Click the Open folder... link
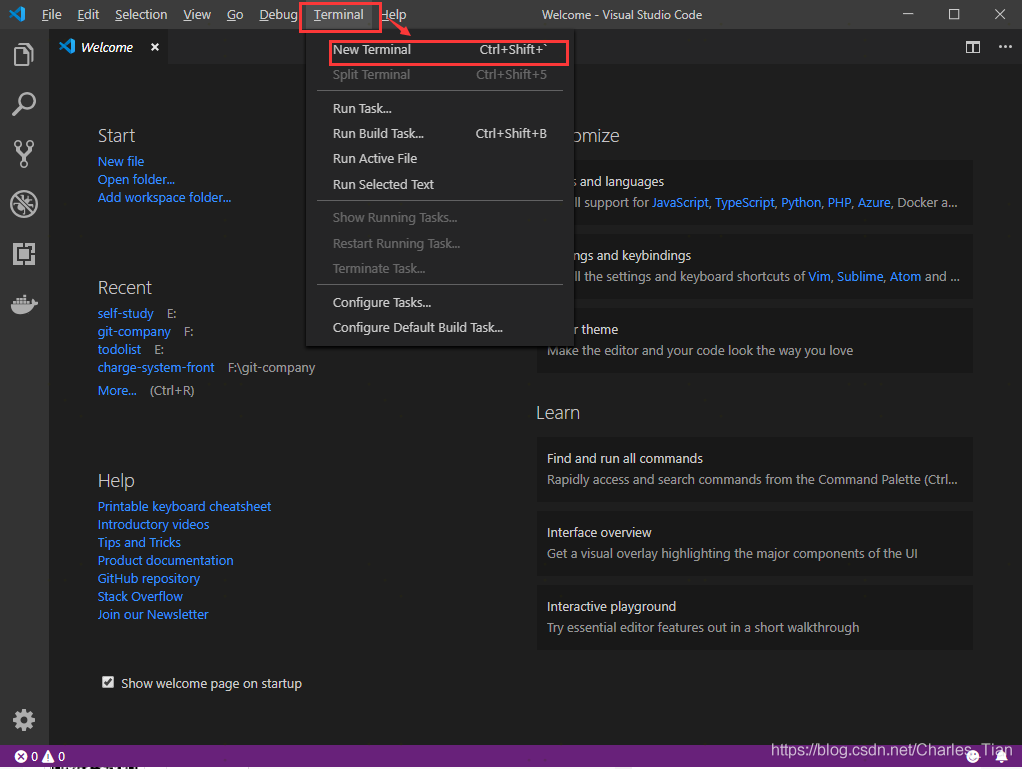The width and height of the screenshot is (1022, 769). tap(136, 179)
